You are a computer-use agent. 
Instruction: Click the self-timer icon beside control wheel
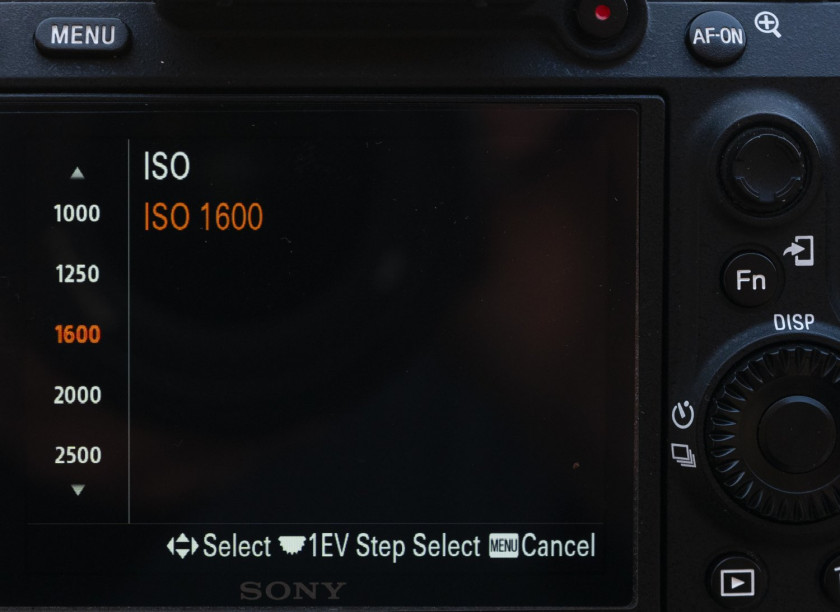682,414
